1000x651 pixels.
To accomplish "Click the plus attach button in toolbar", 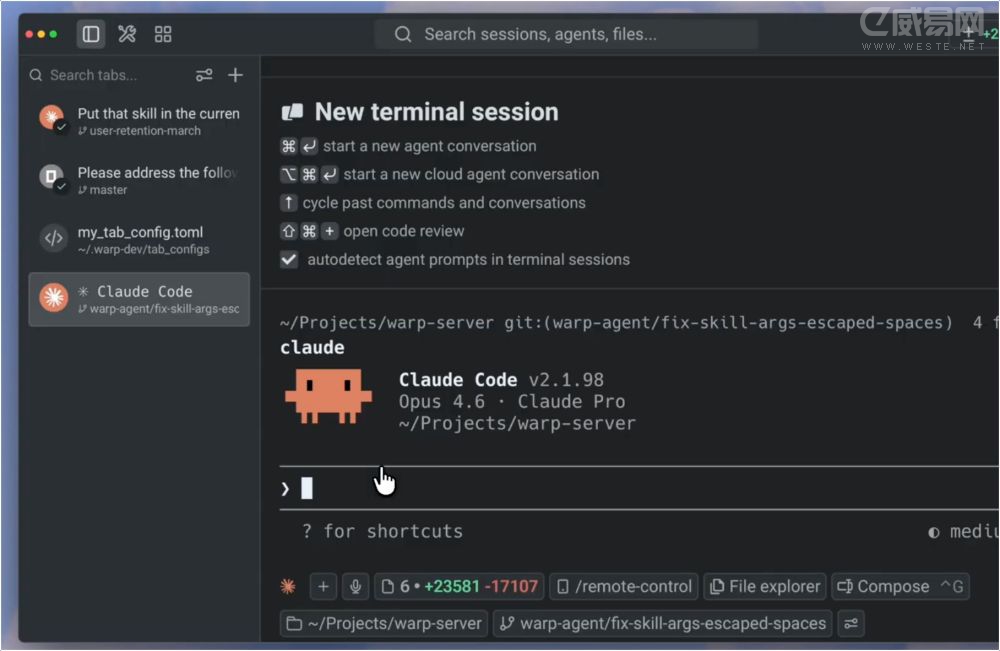I will coord(323,587).
